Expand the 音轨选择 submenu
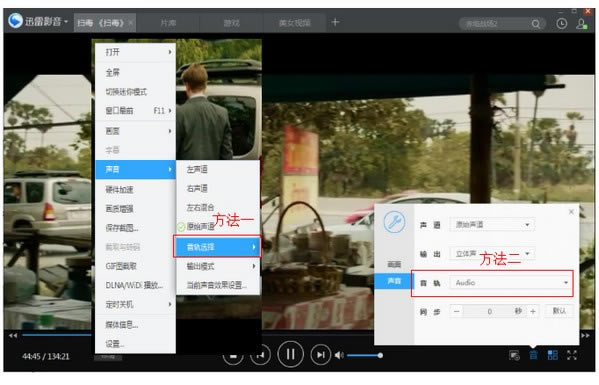 (218, 247)
